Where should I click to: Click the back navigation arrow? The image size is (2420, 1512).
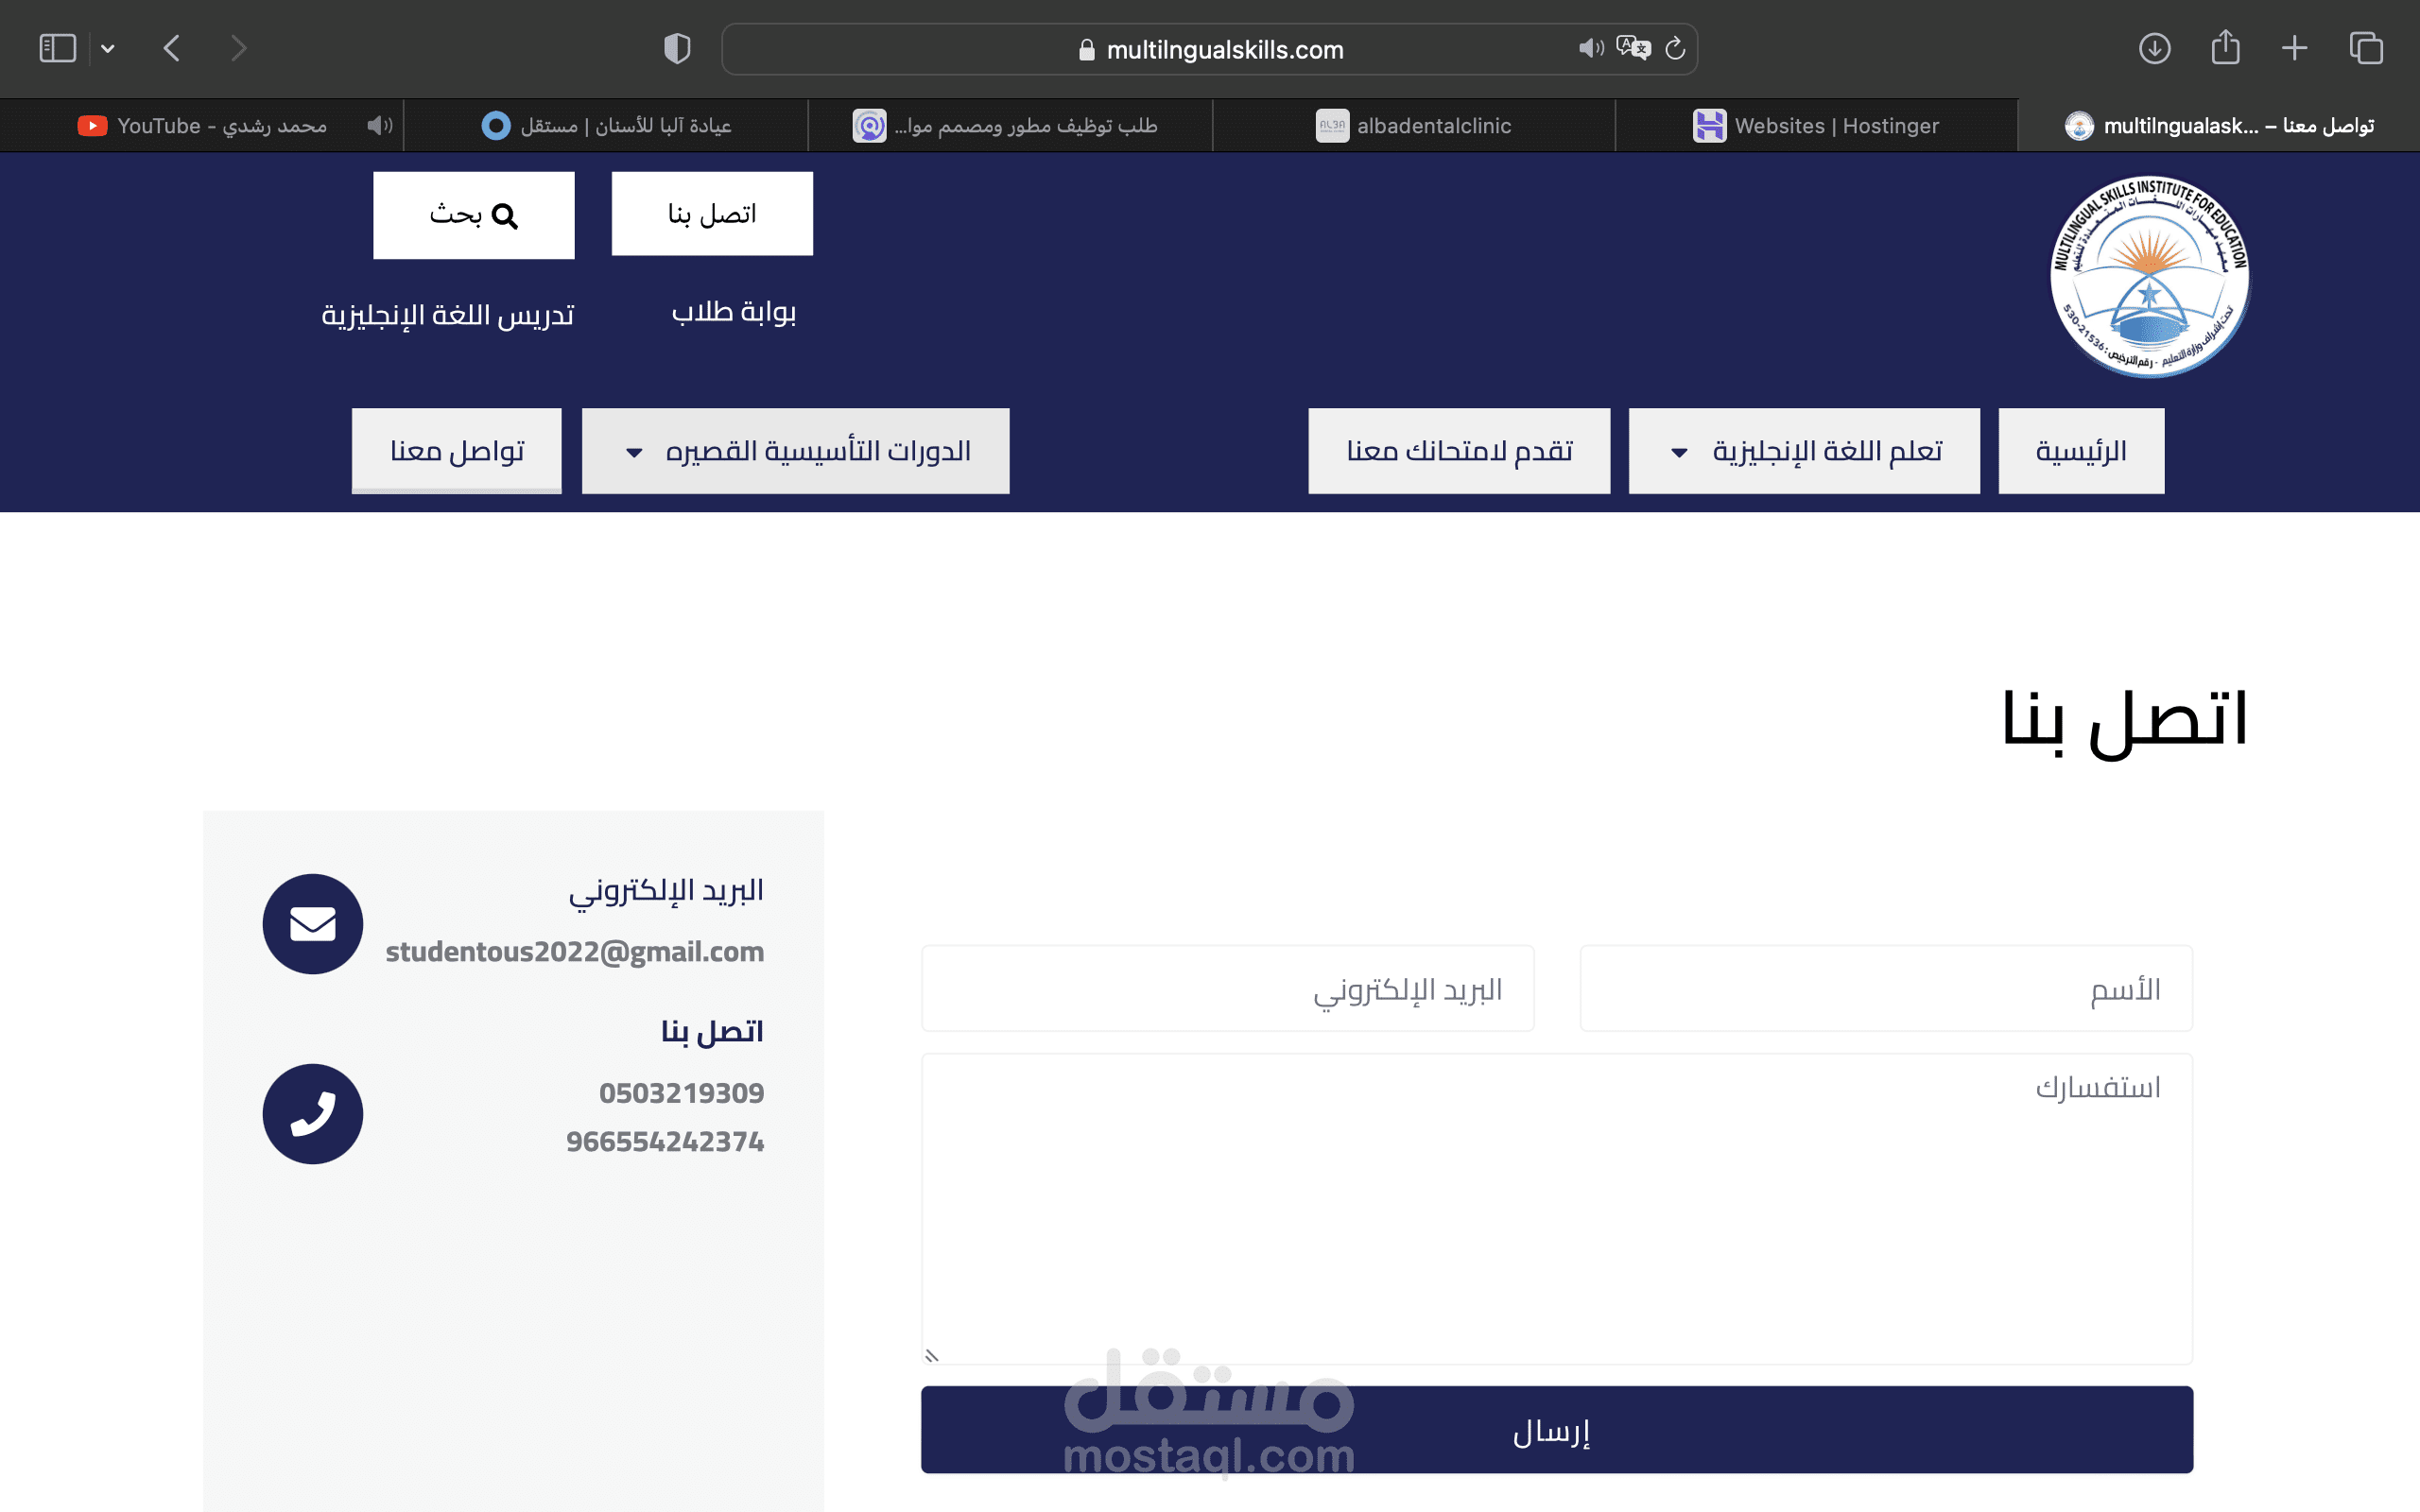[172, 48]
